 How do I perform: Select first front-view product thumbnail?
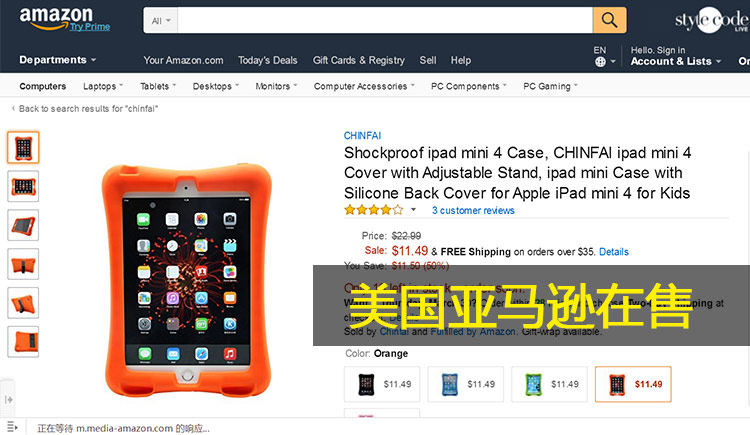pos(23,147)
